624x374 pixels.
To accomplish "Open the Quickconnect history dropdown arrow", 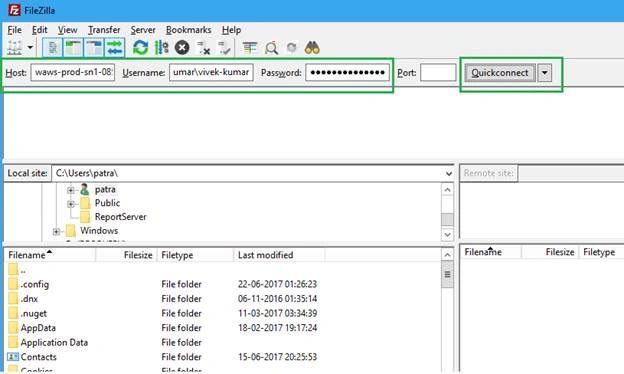I will click(x=544, y=73).
